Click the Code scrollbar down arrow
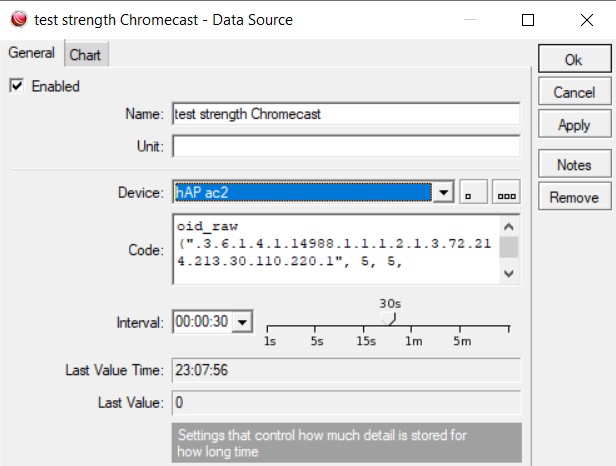Viewport: 616px width, 466px height. click(509, 273)
